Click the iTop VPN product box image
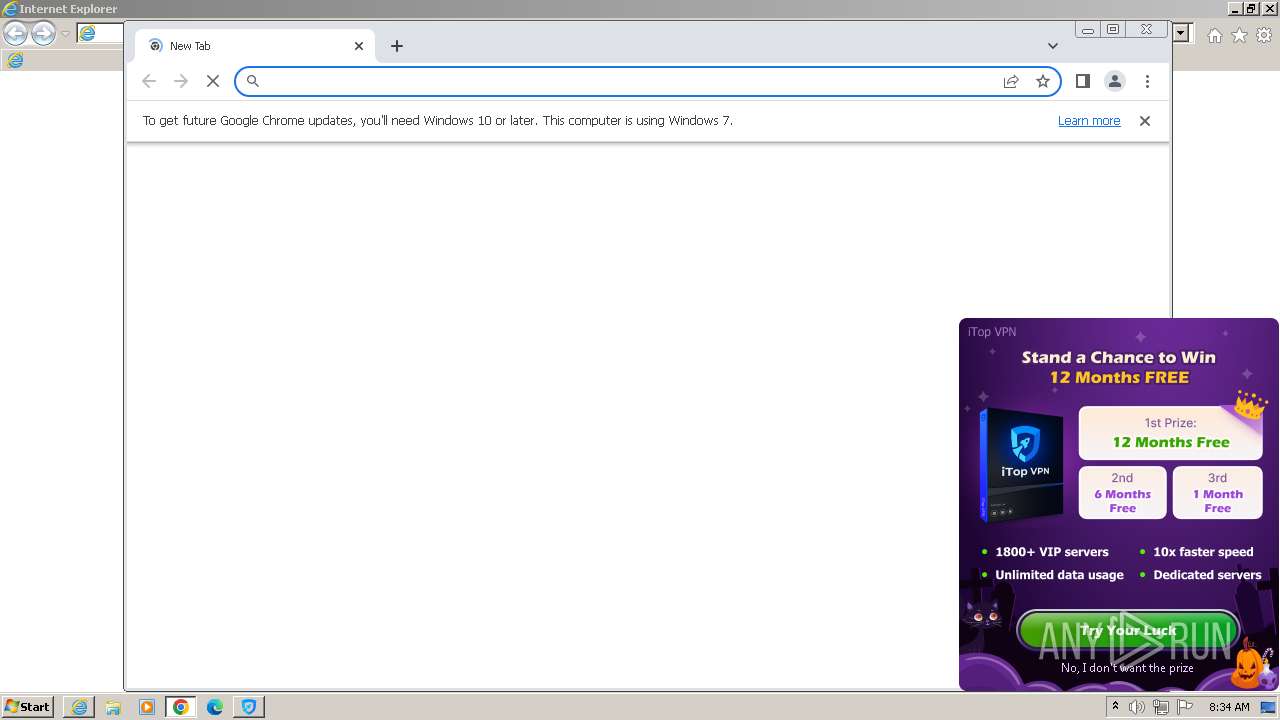Viewport: 1280px width, 720px height. pyautogui.click(x=1021, y=464)
